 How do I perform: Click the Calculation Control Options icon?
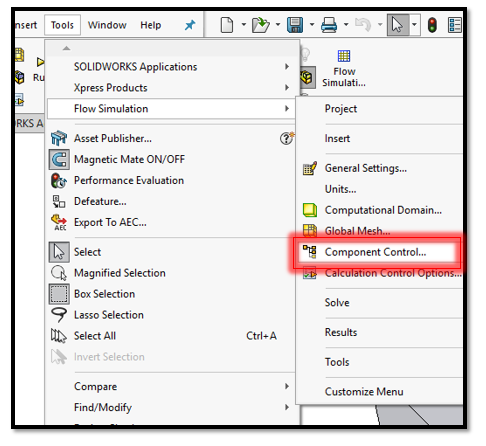310,273
